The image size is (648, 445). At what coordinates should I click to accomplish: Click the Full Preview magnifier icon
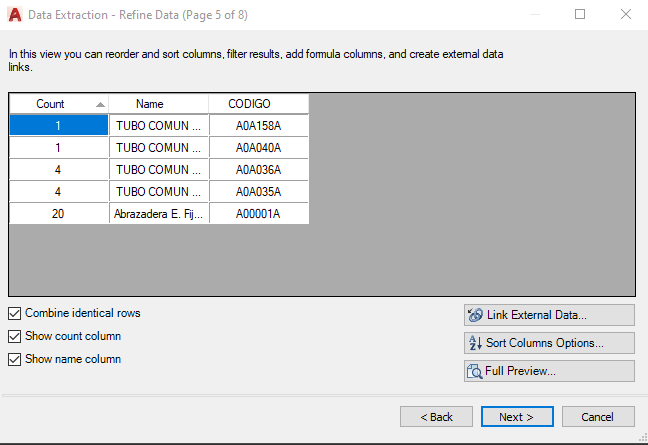click(x=474, y=371)
